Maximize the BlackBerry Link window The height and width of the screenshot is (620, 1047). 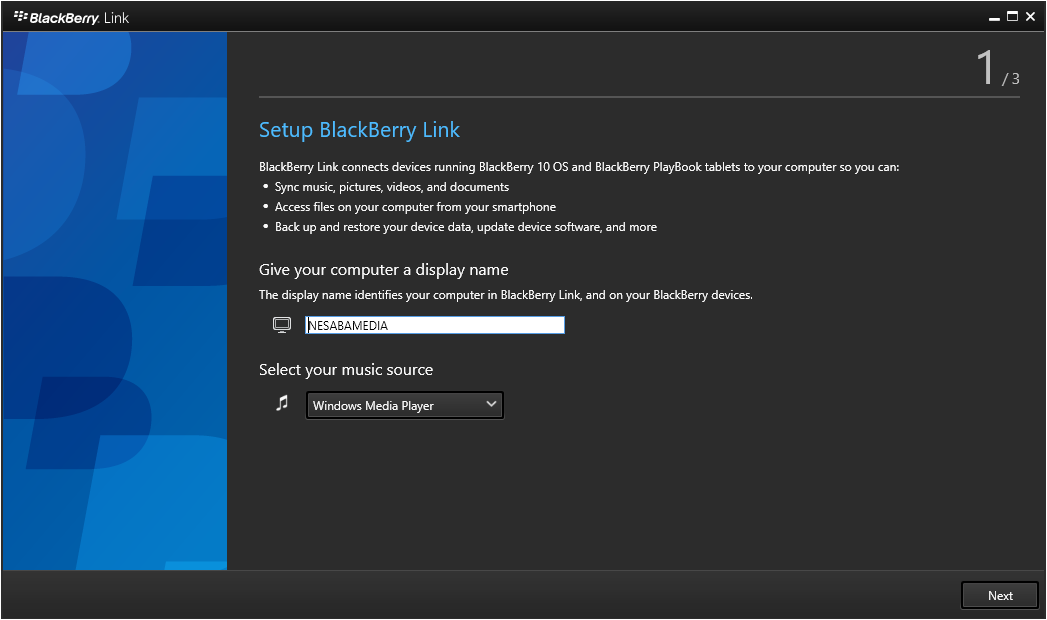[1012, 16]
